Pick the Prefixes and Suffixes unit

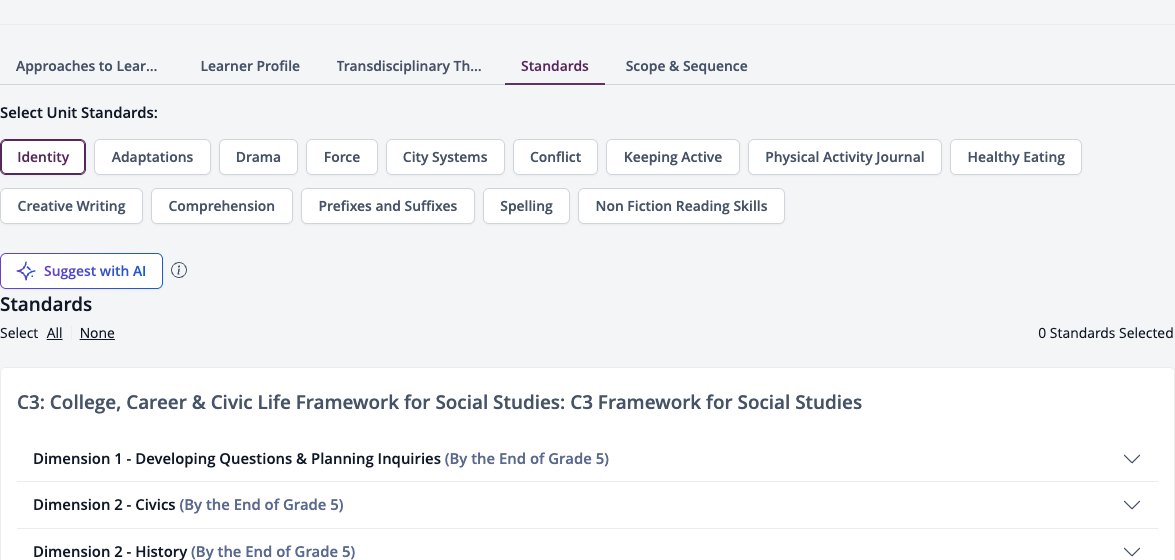pyautogui.click(x=388, y=206)
